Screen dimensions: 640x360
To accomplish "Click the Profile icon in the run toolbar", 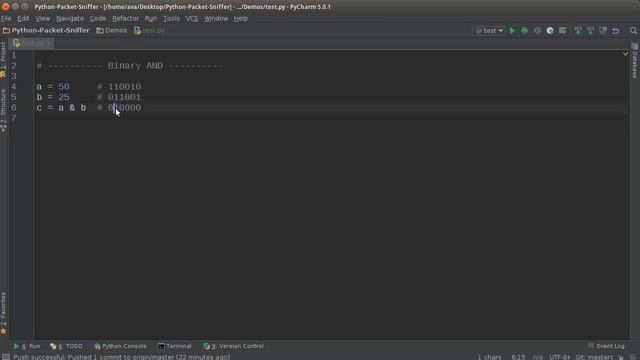I will coord(550,31).
